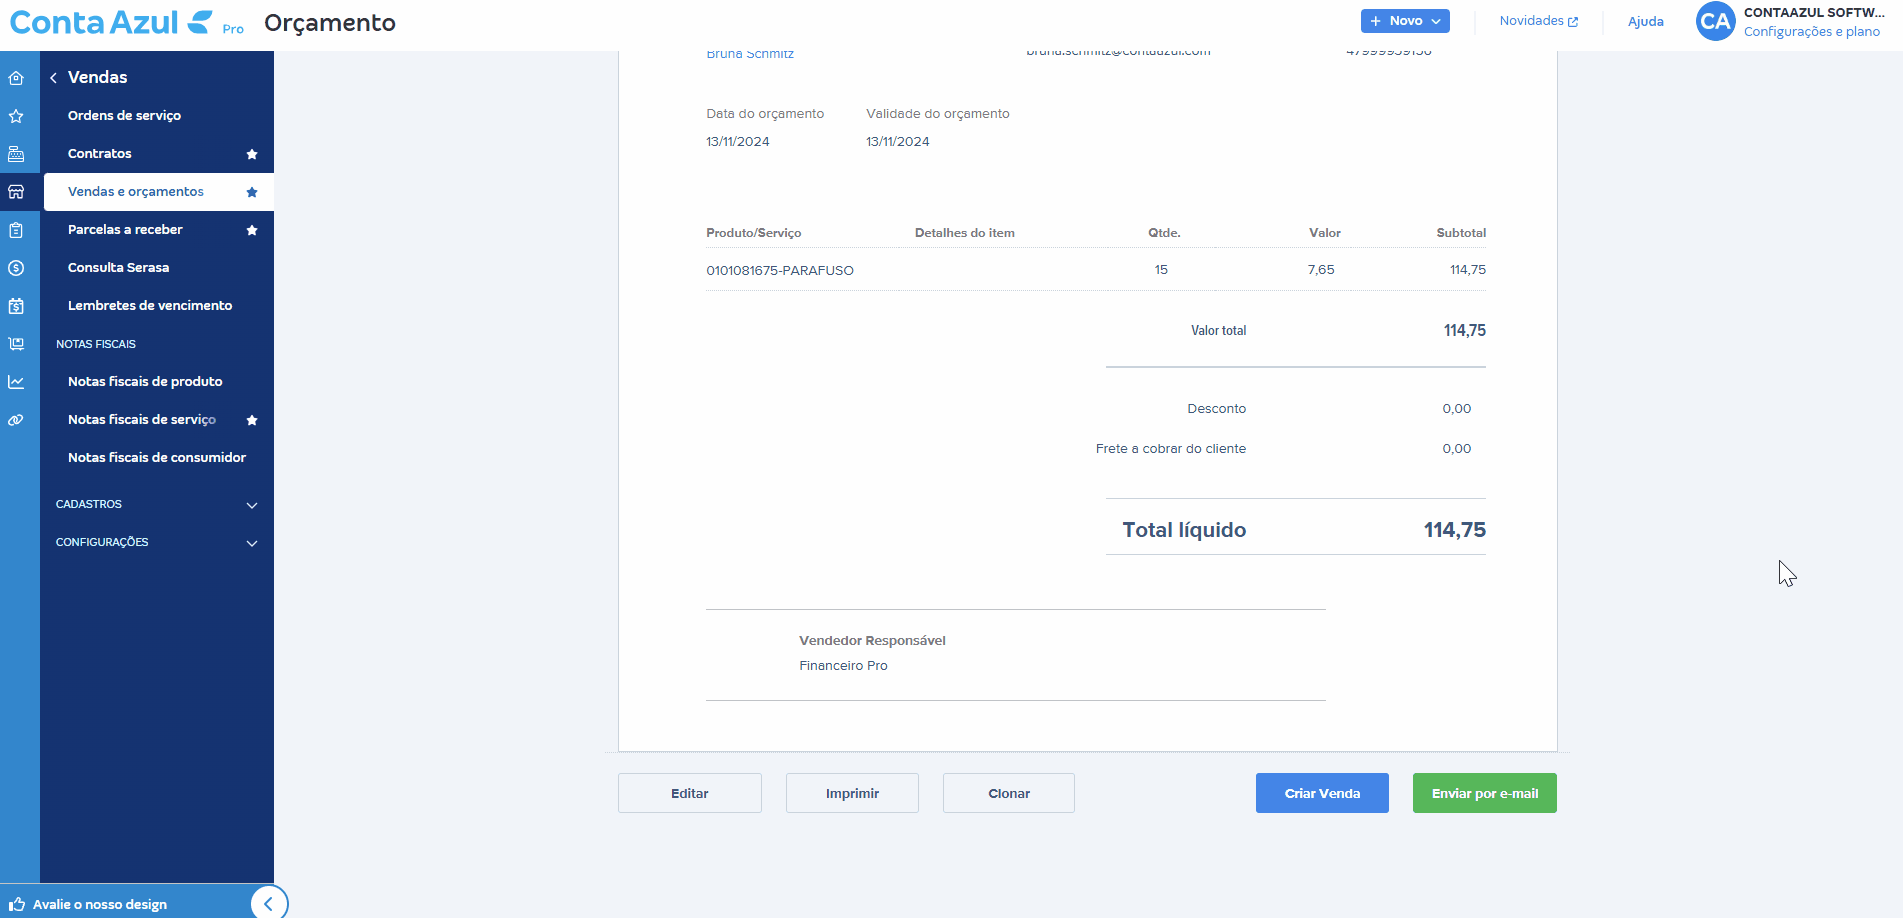Toggle favorite star for Contratos
The width and height of the screenshot is (1903, 918).
point(252,154)
